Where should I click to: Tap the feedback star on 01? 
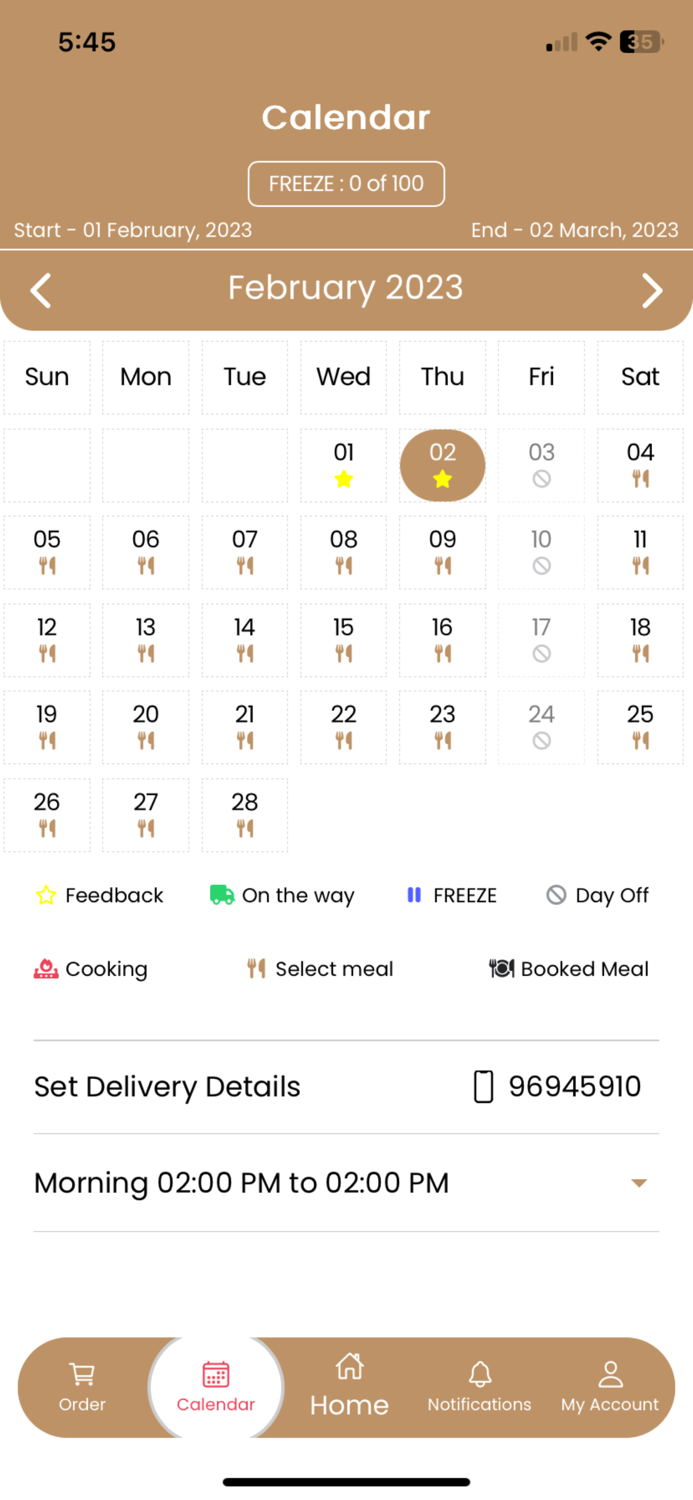click(x=344, y=479)
